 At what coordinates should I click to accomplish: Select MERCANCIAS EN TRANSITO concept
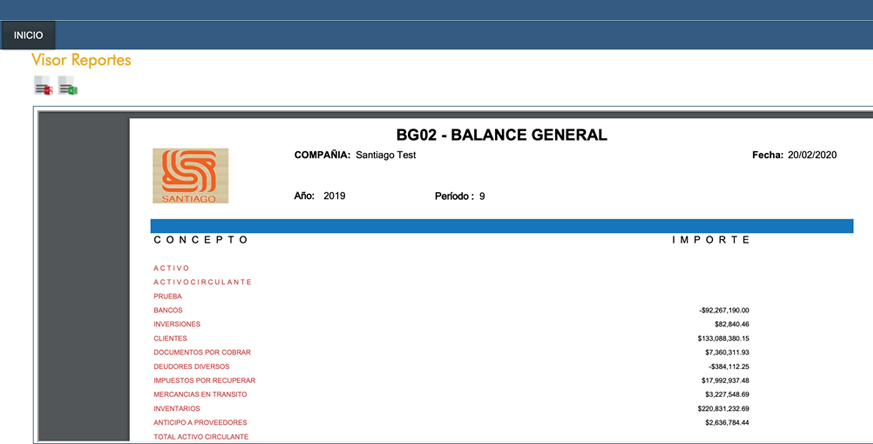coord(200,394)
